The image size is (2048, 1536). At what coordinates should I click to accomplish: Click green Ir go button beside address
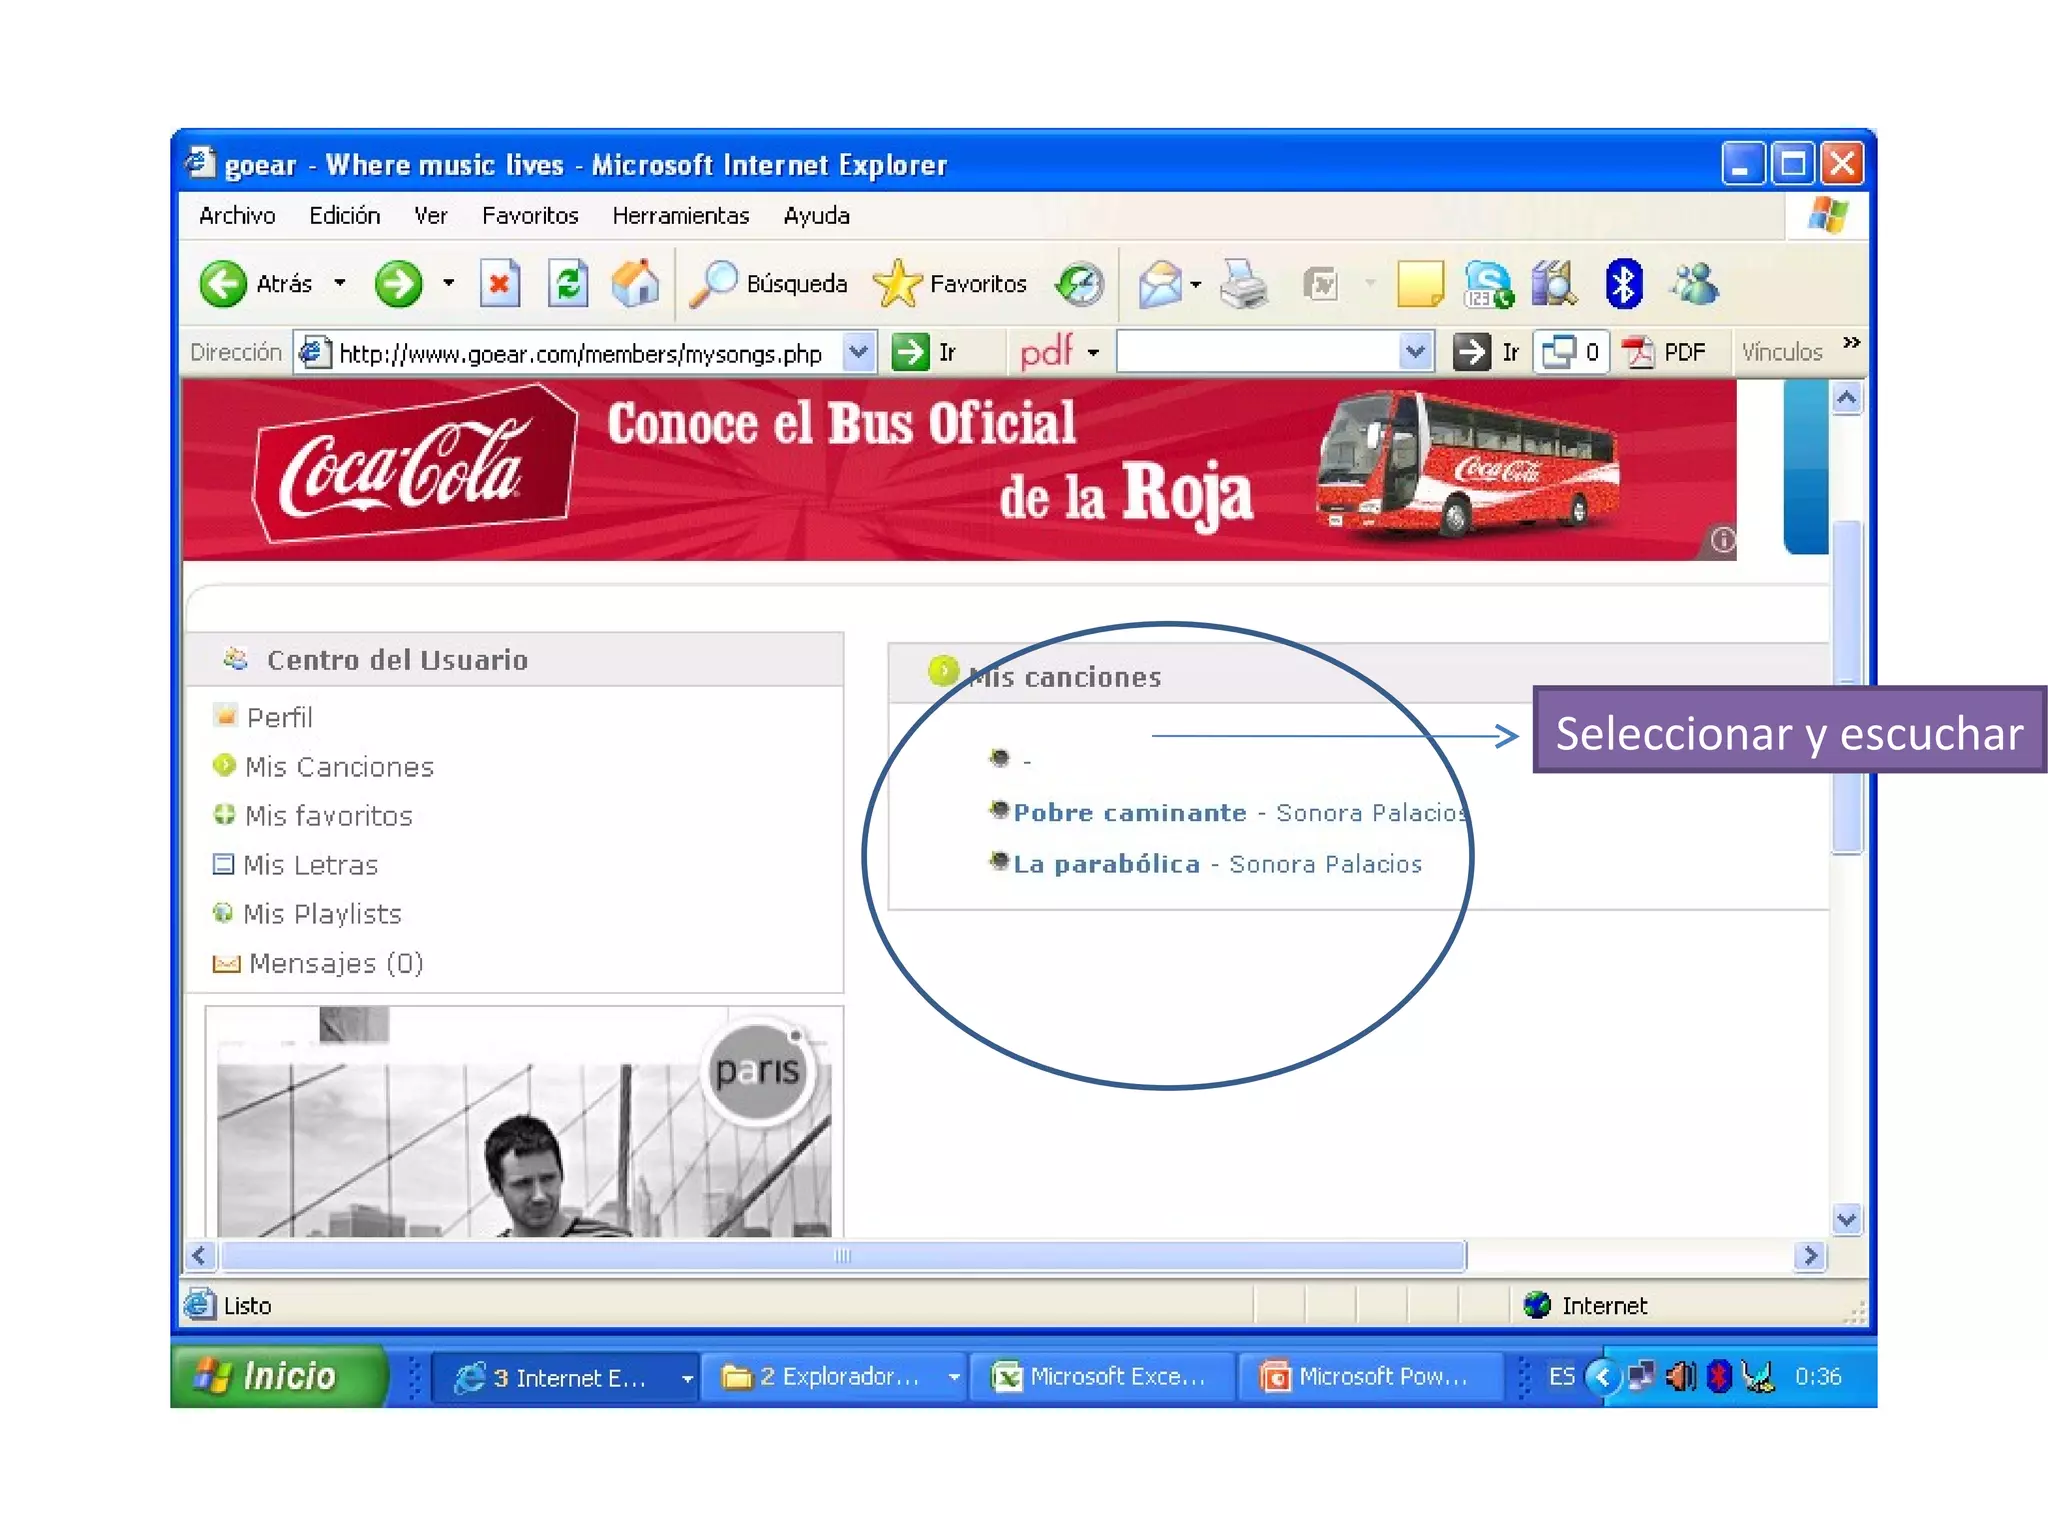click(924, 352)
